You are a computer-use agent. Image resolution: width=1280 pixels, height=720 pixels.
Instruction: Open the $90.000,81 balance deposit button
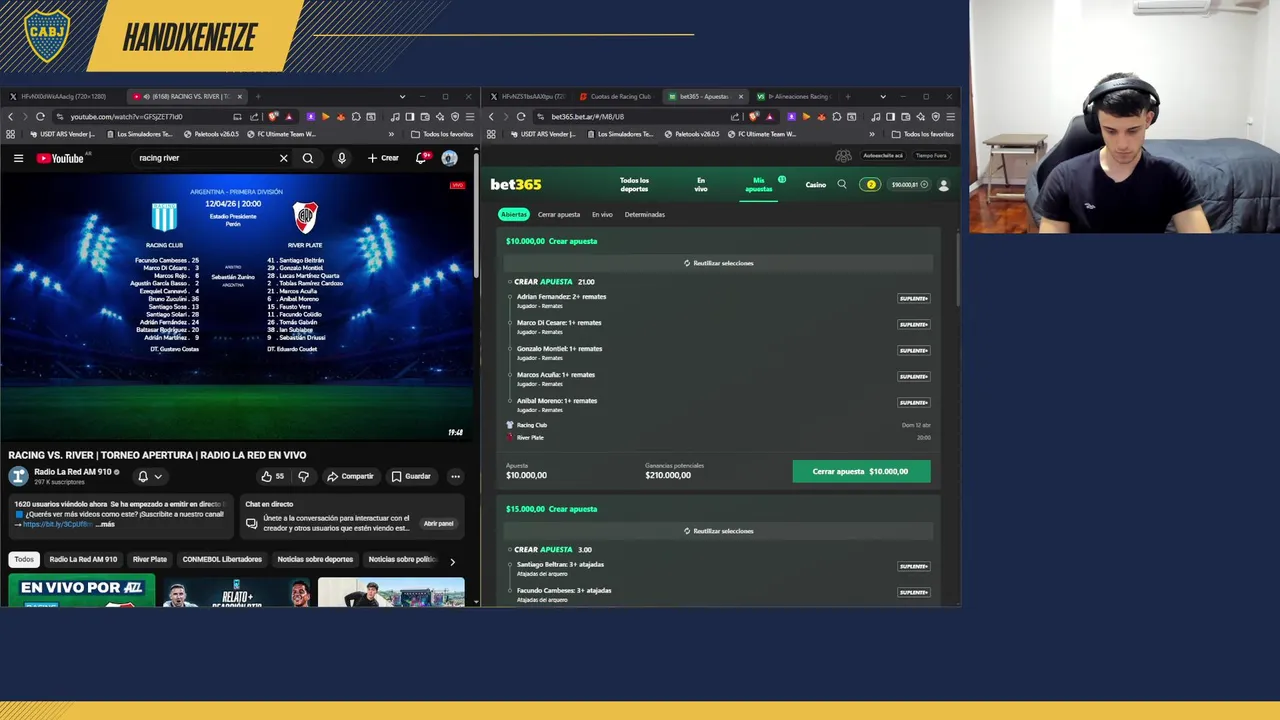coord(909,185)
